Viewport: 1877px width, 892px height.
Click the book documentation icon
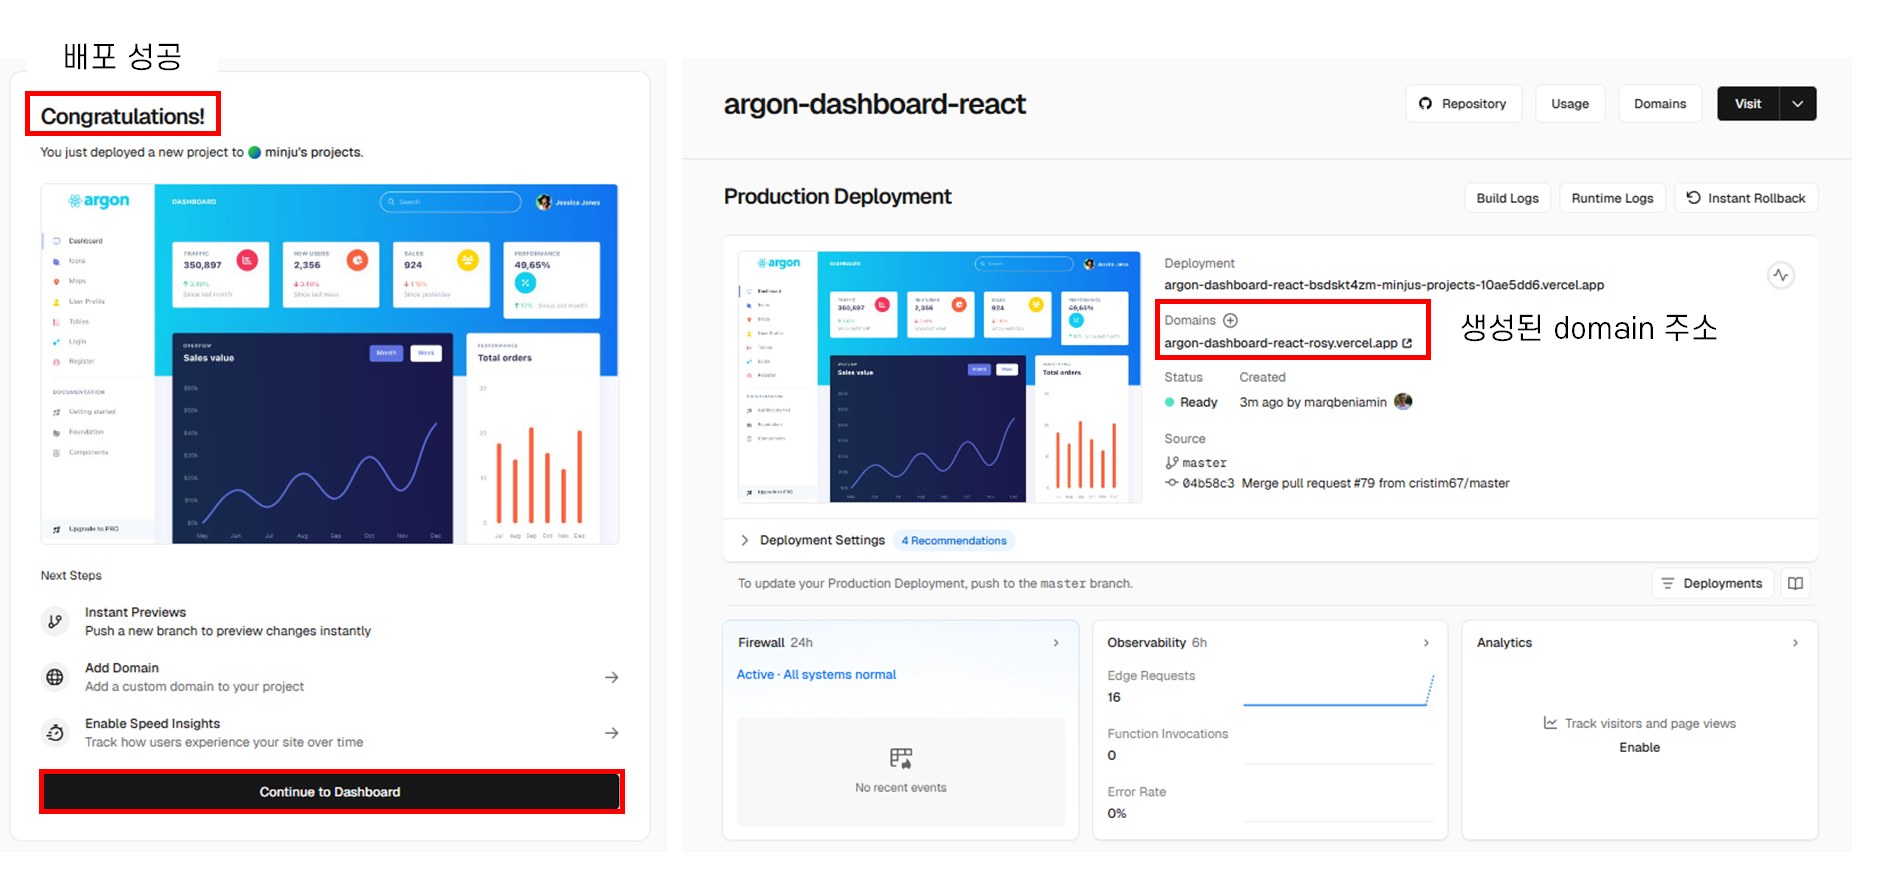click(x=1796, y=583)
